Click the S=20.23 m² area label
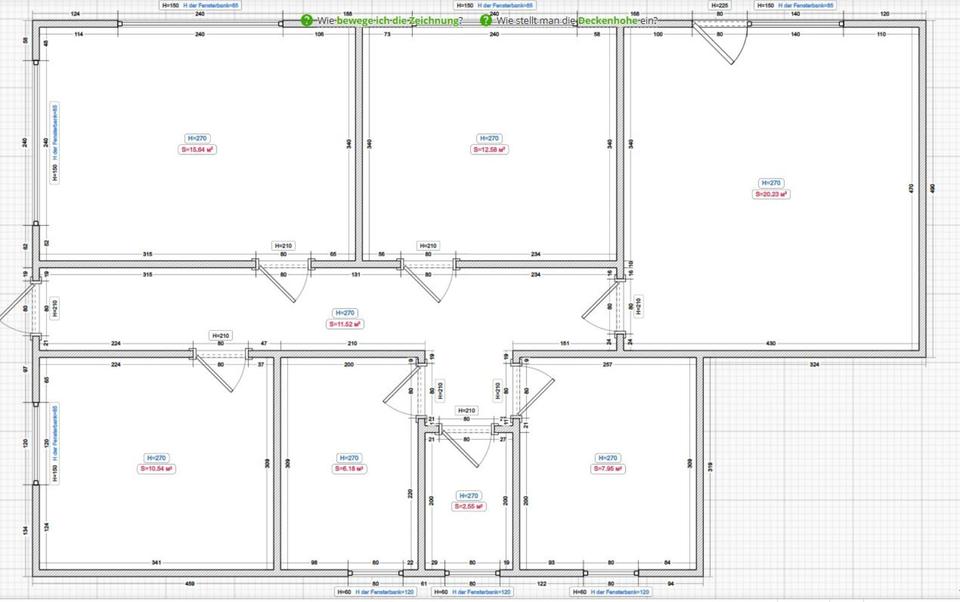Screen dimensions: 960x602 pos(770,195)
